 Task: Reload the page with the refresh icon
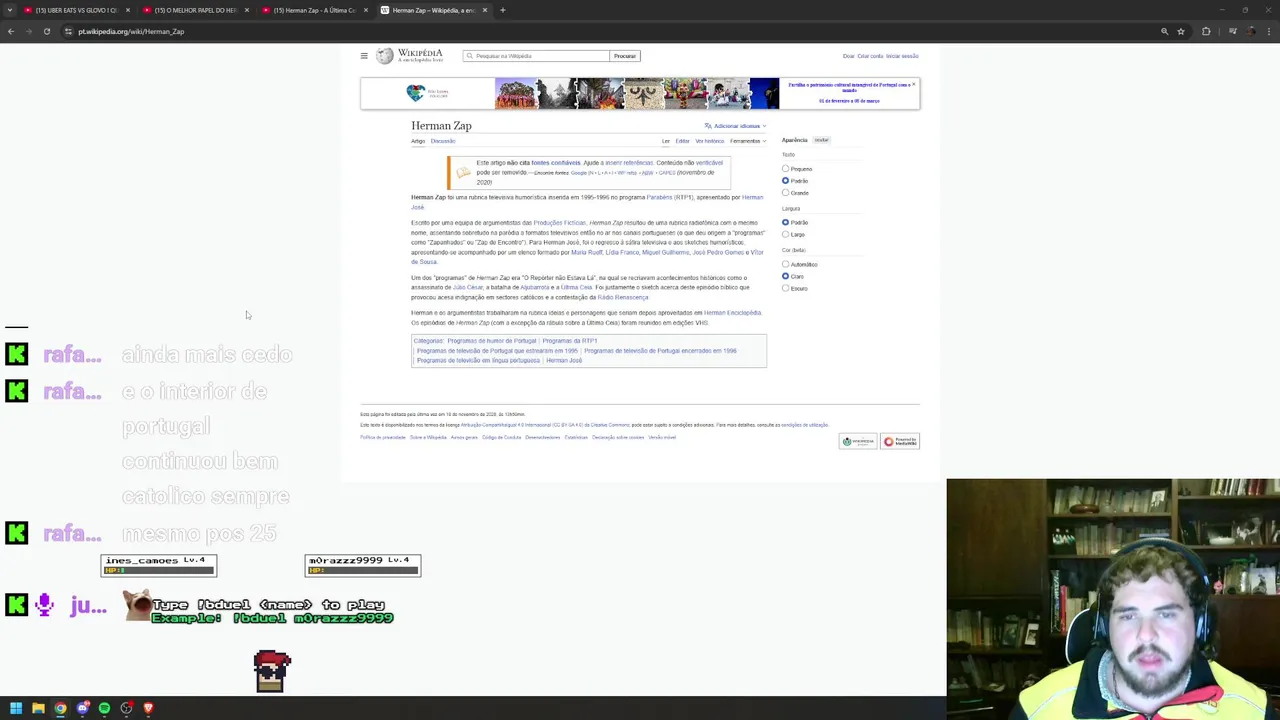coord(46,31)
